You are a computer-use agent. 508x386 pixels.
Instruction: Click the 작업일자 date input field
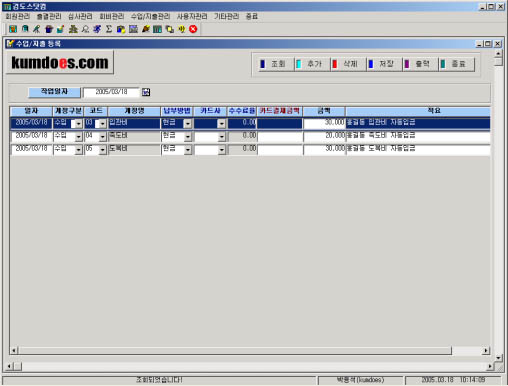click(112, 92)
